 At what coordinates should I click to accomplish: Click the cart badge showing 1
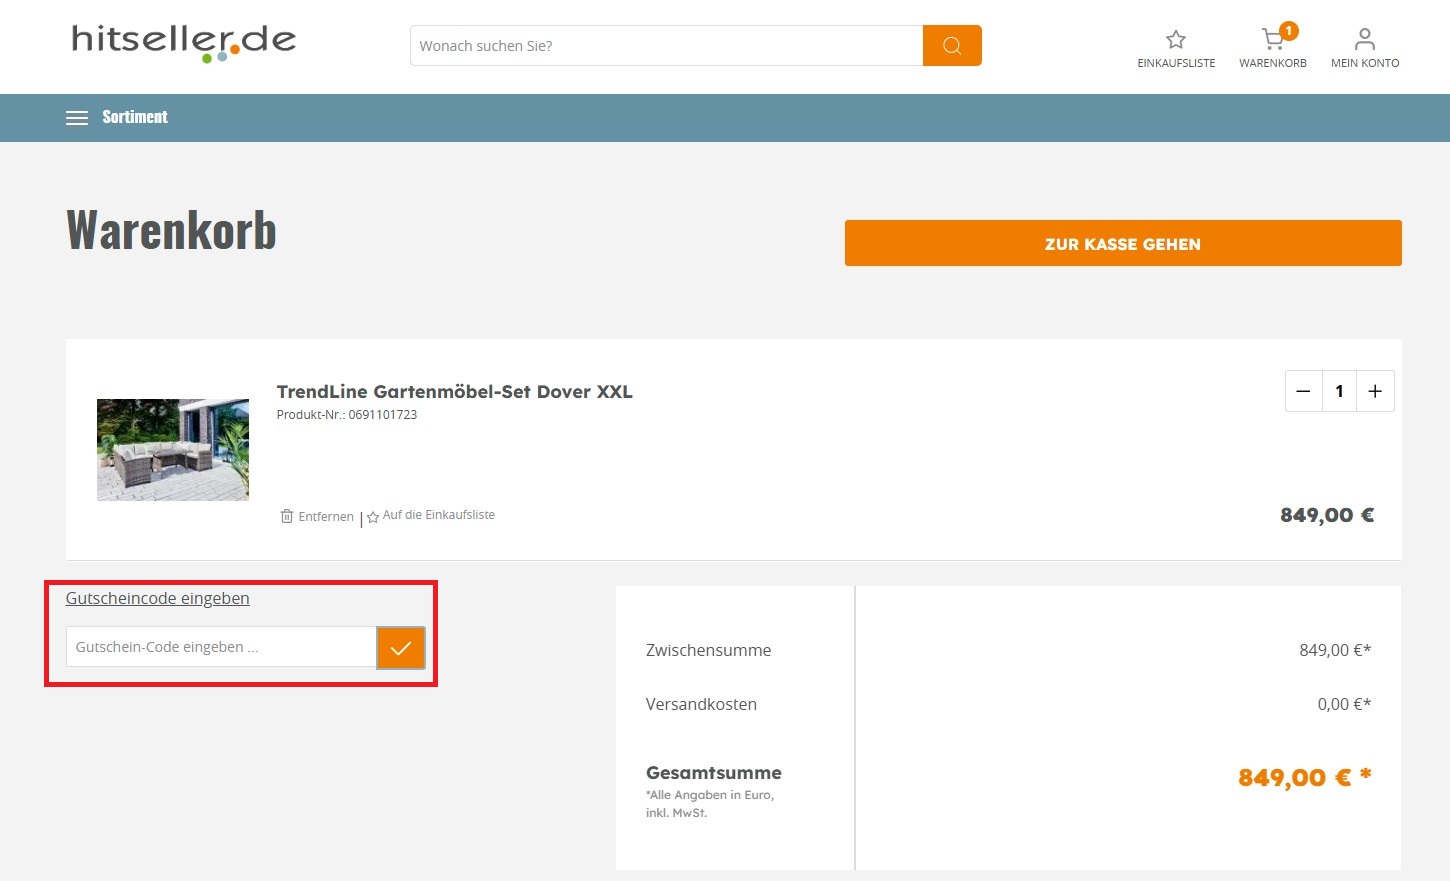coord(1289,31)
